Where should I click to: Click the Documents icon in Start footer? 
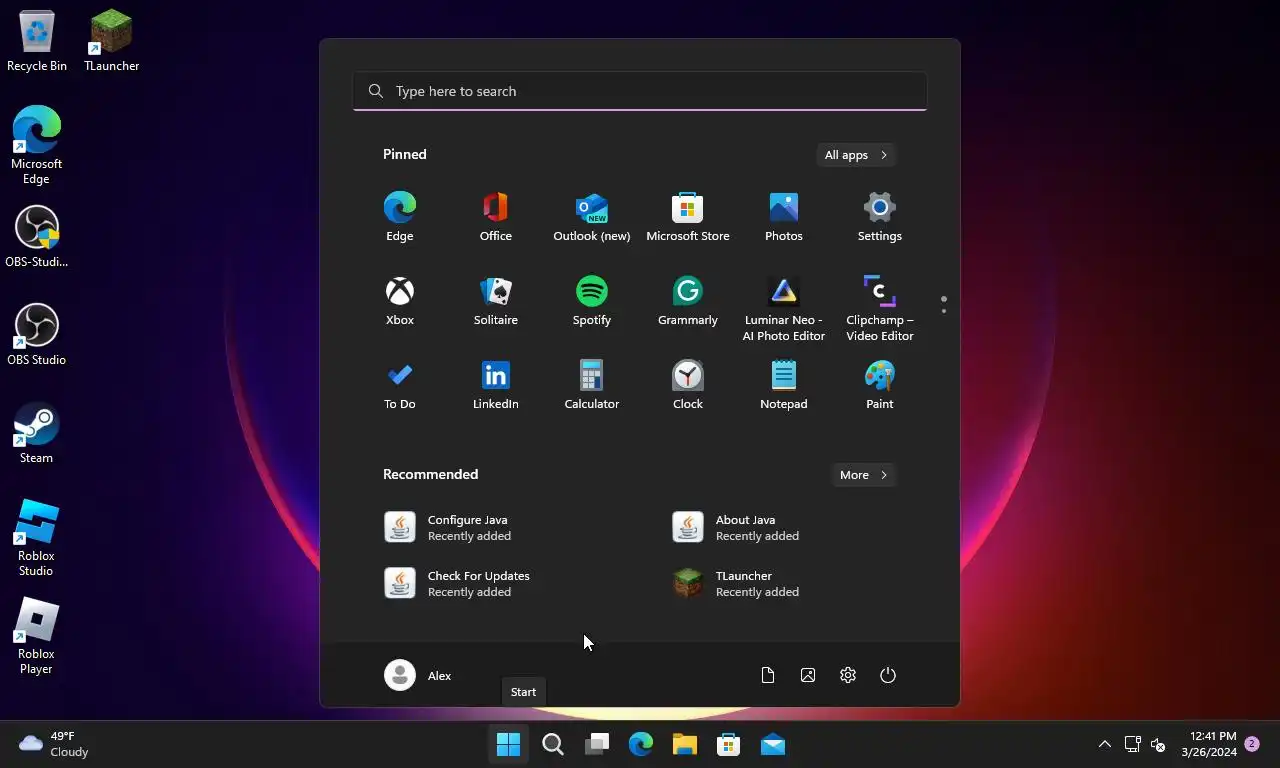coord(768,675)
